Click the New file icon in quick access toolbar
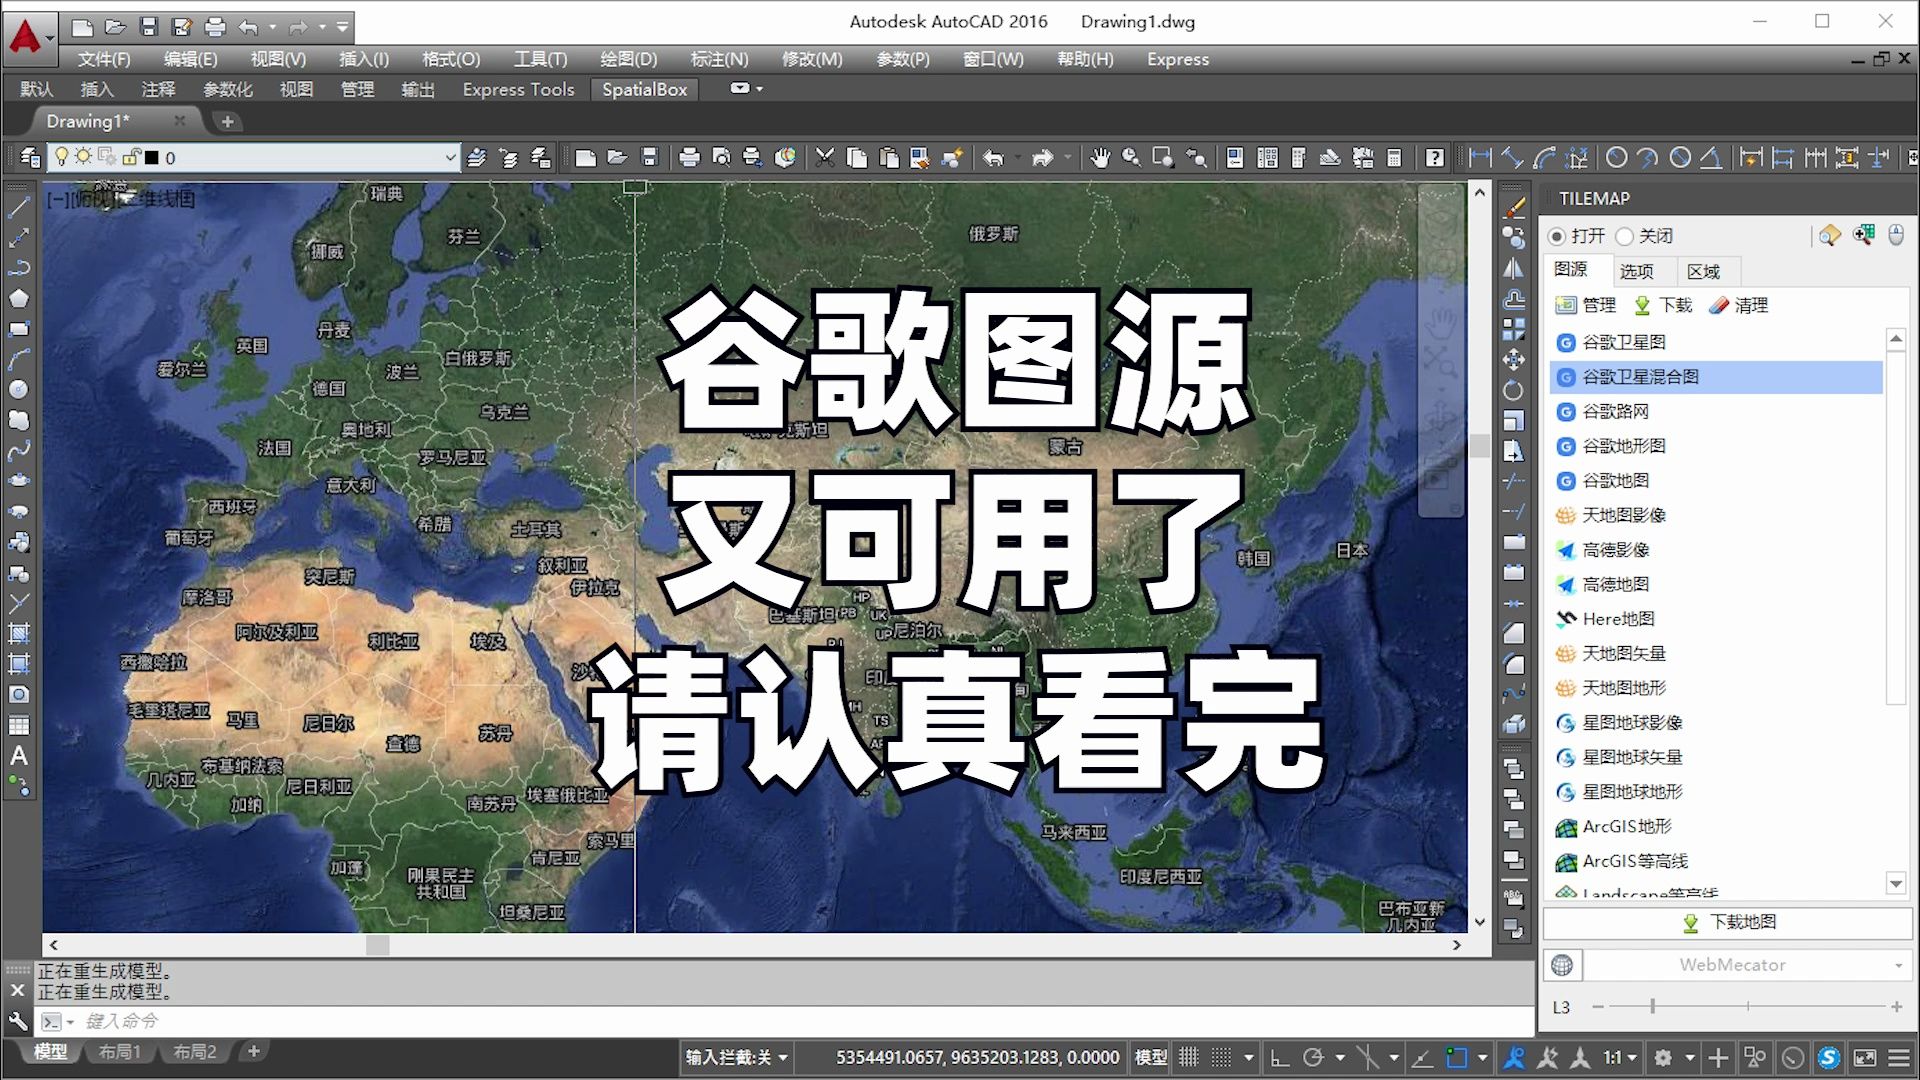This screenshot has height=1080, width=1920. click(83, 27)
